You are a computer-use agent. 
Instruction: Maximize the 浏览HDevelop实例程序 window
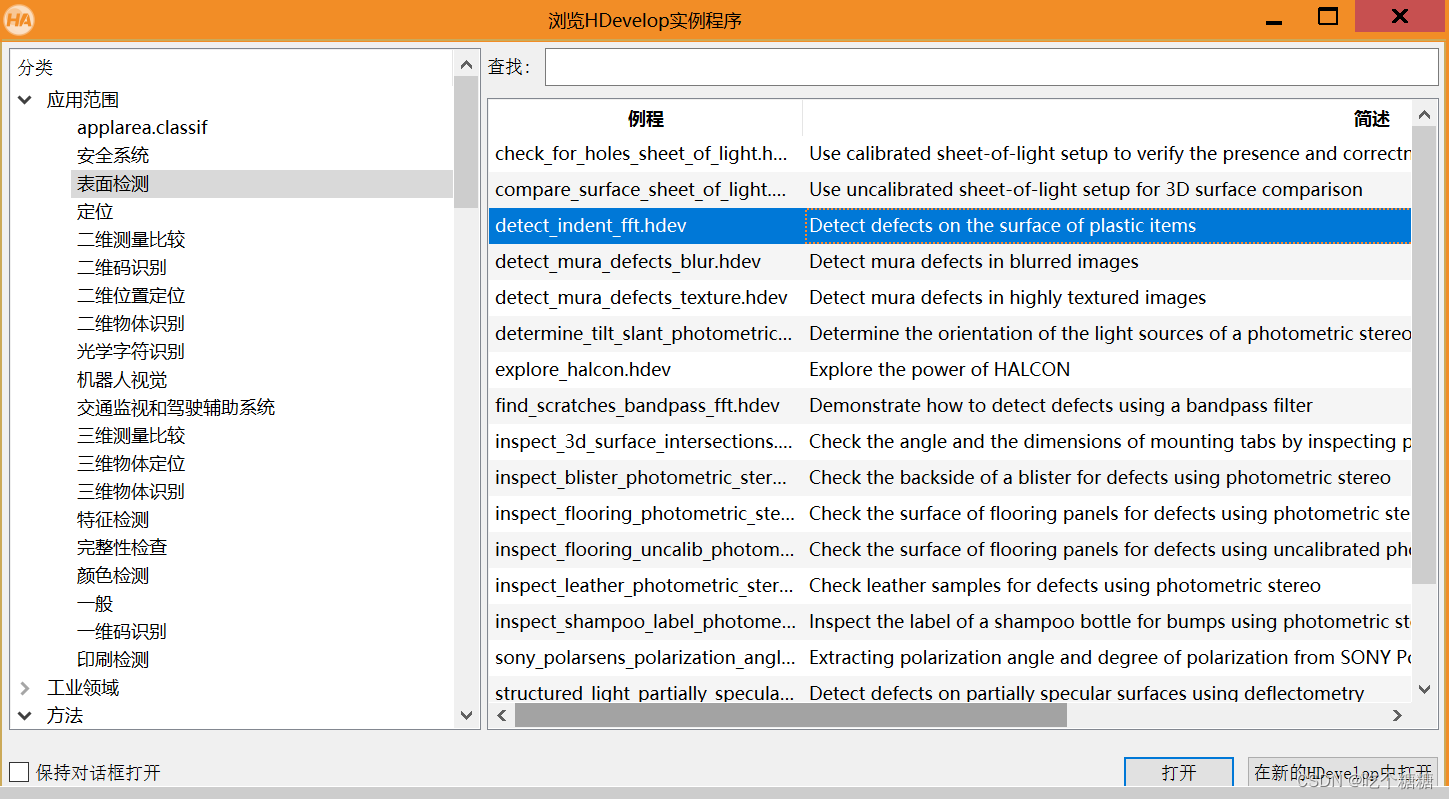(1328, 17)
